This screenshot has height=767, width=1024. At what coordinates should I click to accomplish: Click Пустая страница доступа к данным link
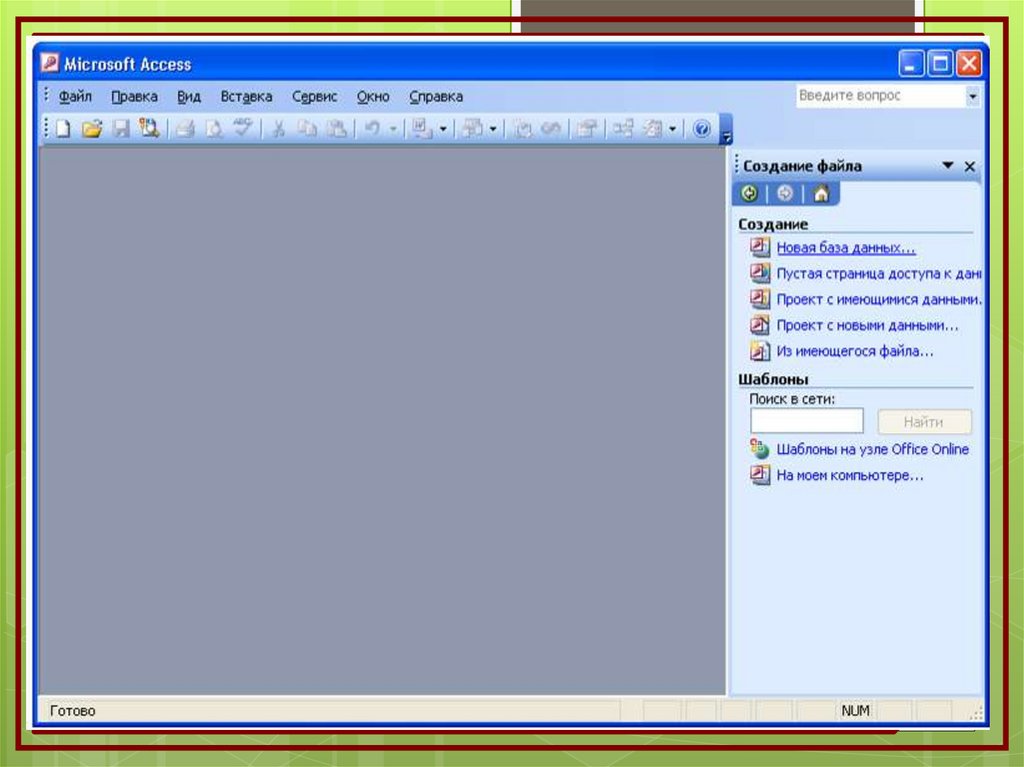[878, 274]
